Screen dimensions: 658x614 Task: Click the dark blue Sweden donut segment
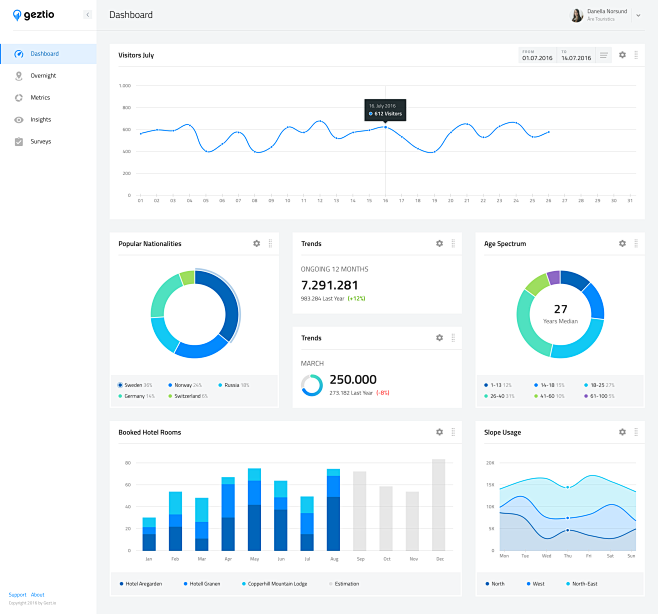[x=228, y=302]
